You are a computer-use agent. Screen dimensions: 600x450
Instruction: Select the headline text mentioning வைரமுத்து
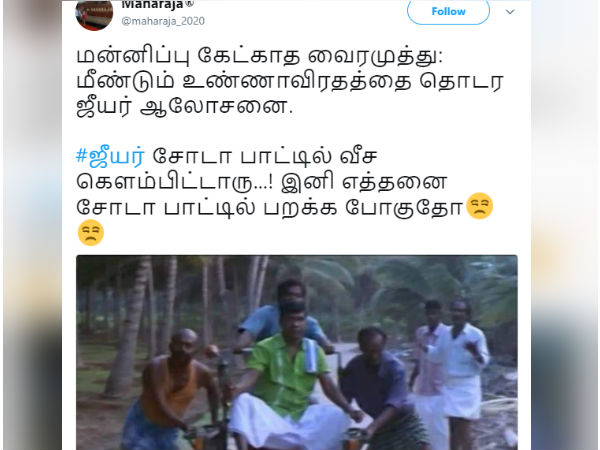[260, 57]
